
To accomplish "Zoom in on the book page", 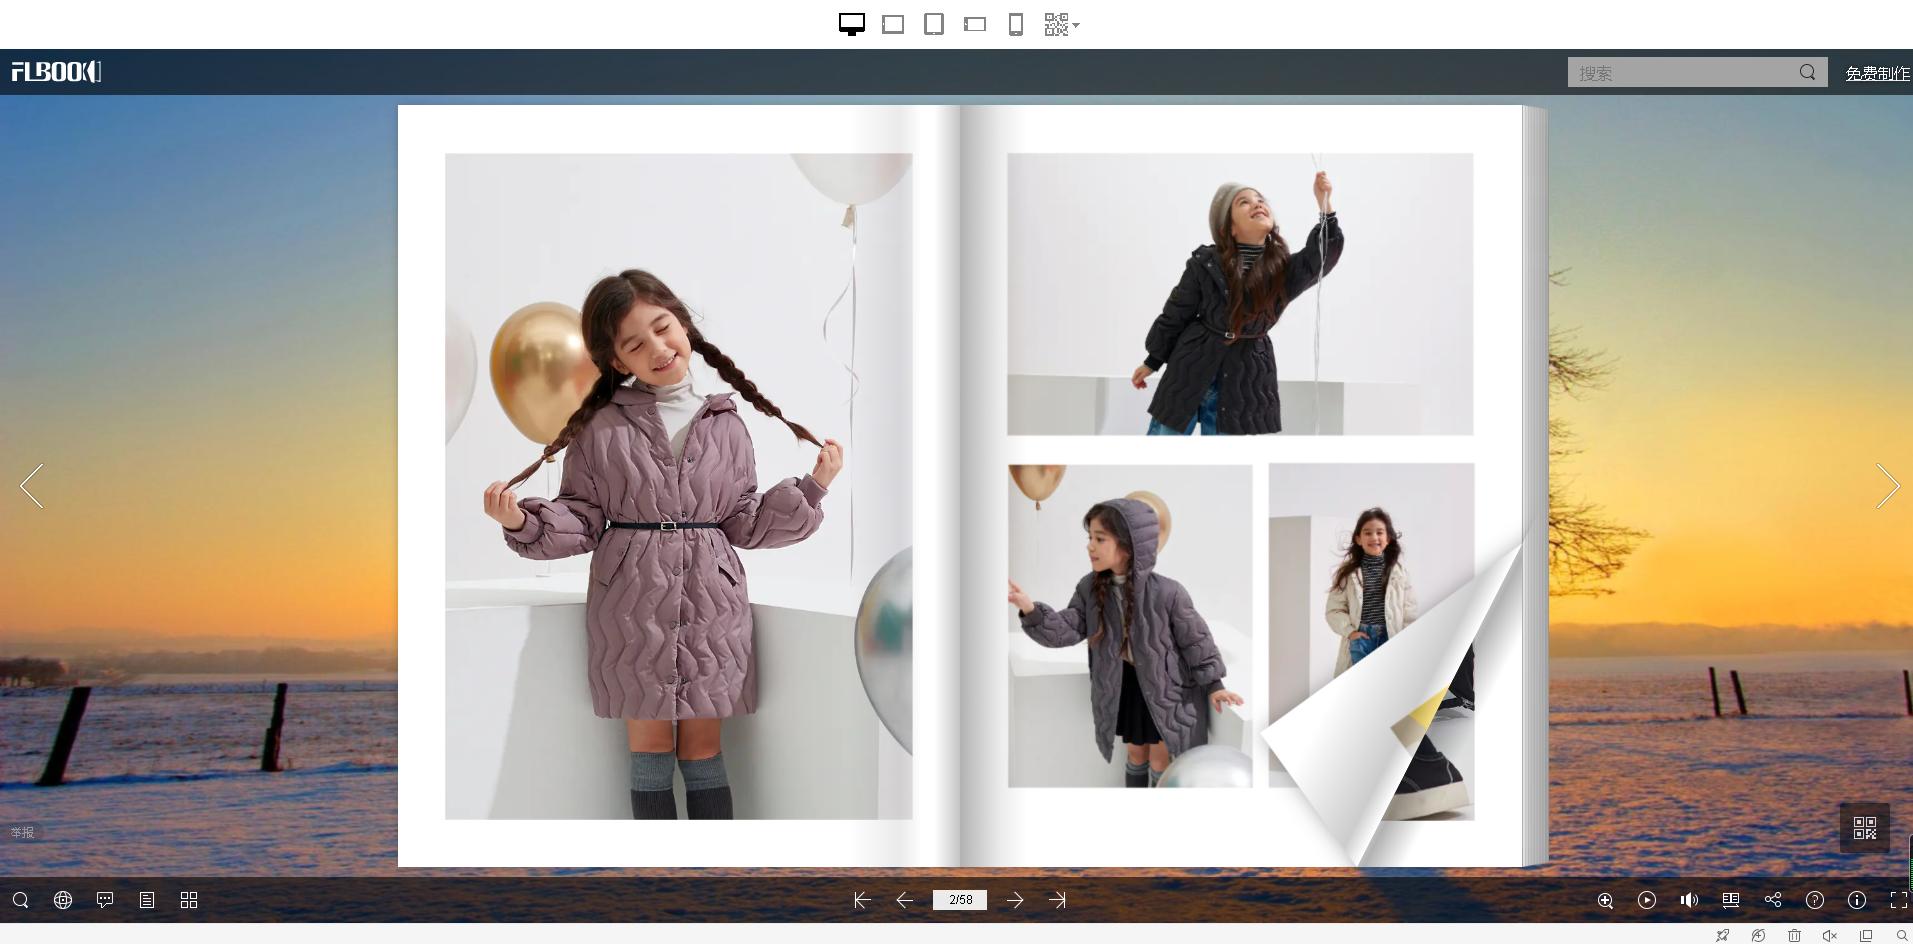I will pyautogui.click(x=1604, y=900).
